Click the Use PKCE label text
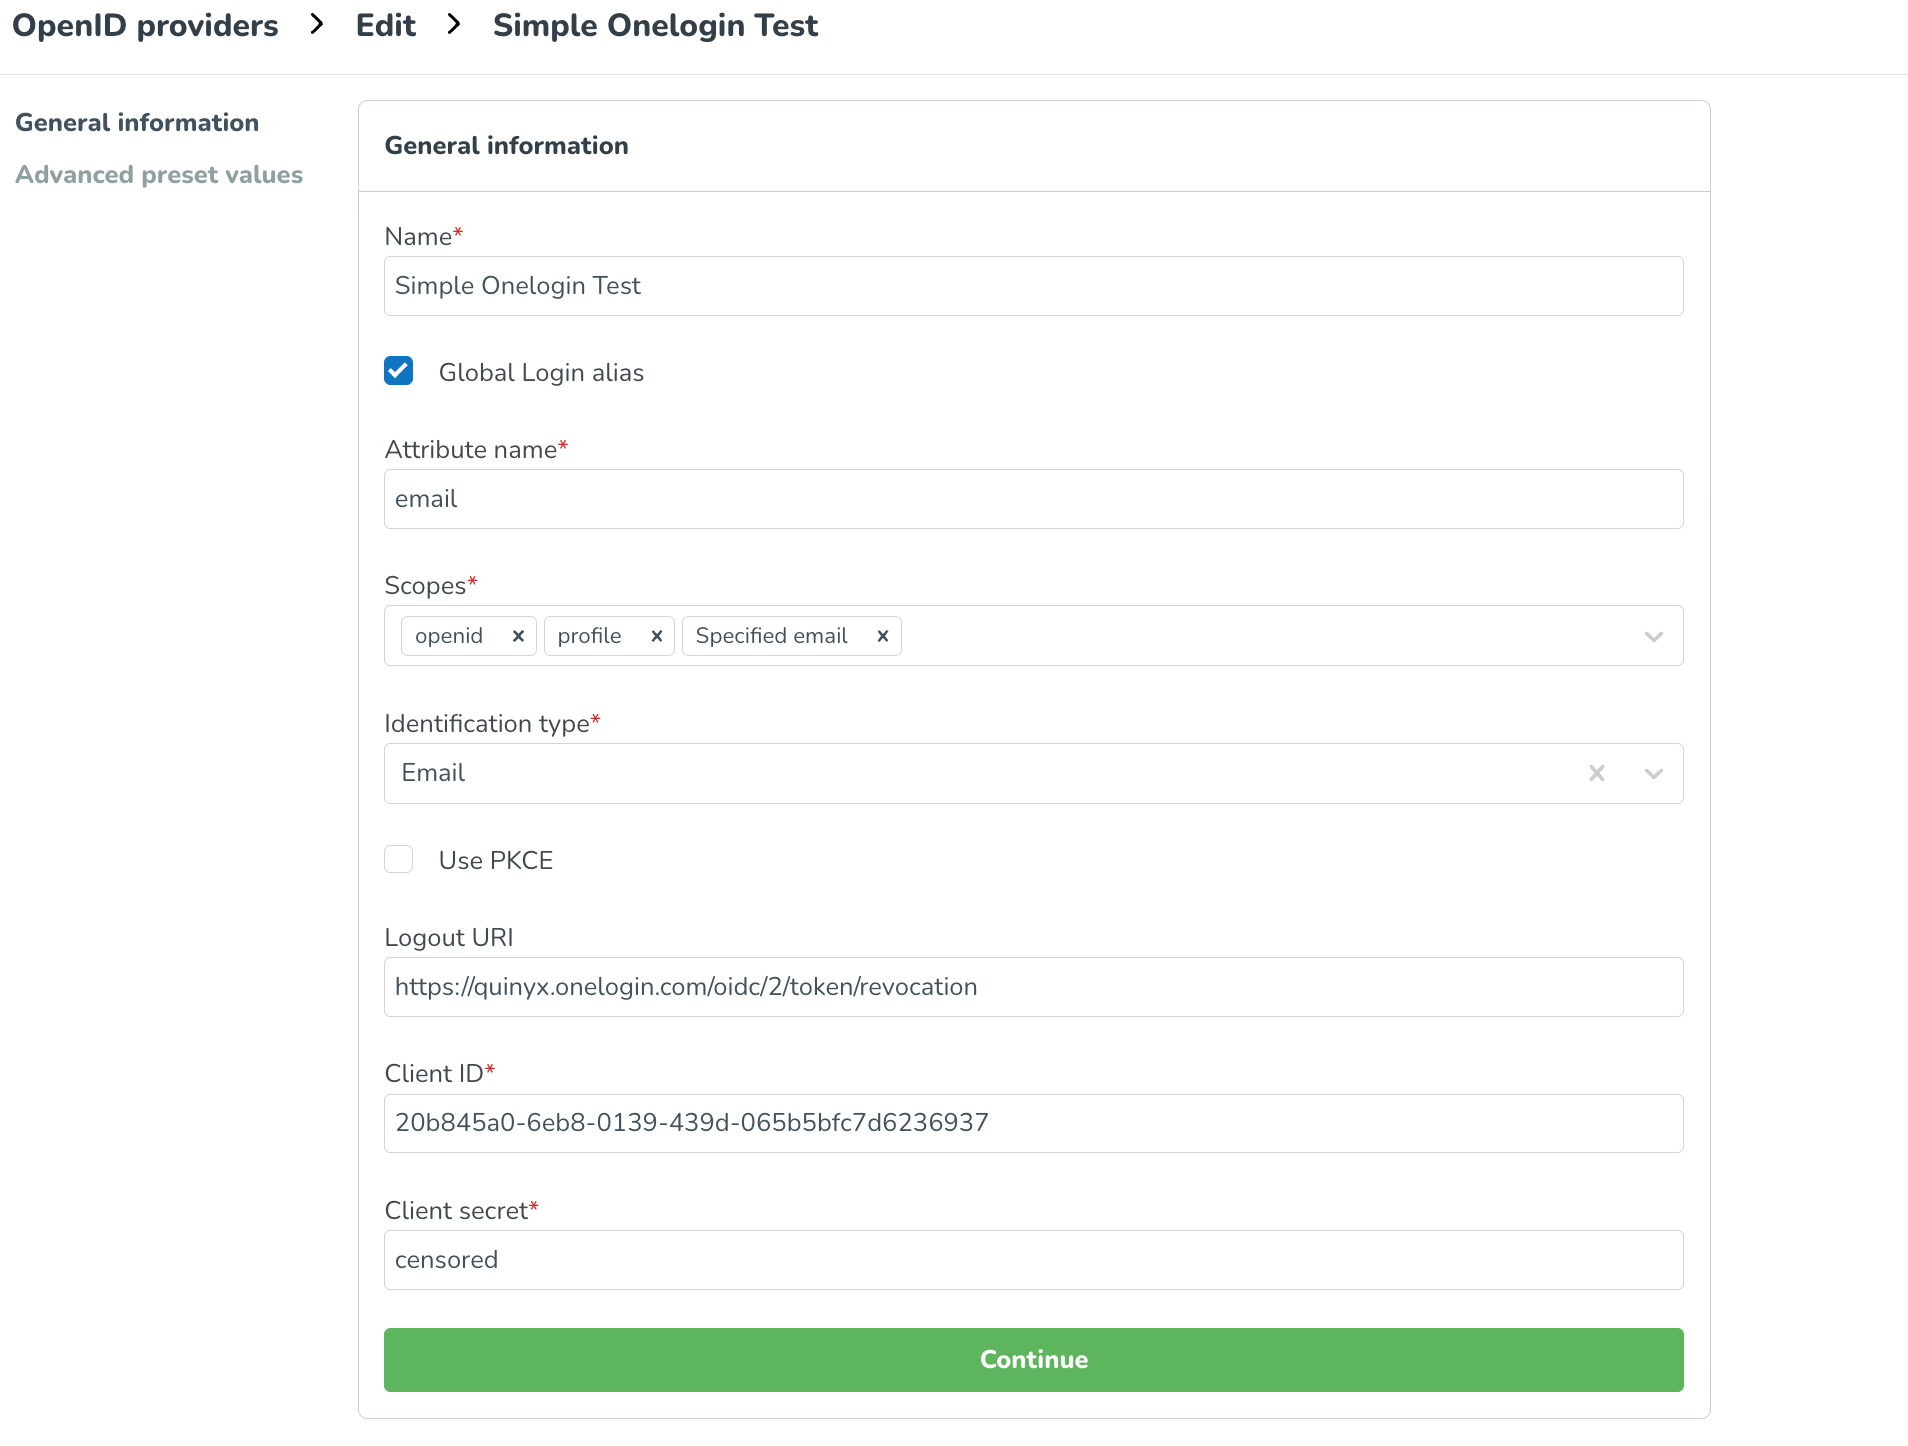Screen dimensions: 1908x1446 point(496,860)
